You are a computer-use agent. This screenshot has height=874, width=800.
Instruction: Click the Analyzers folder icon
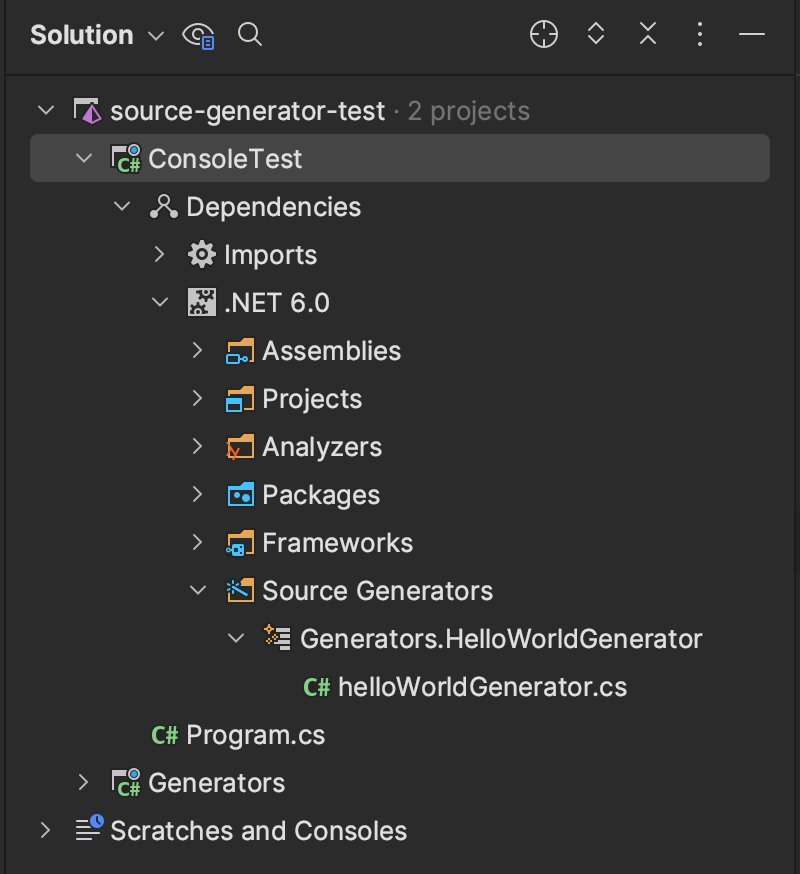240,447
